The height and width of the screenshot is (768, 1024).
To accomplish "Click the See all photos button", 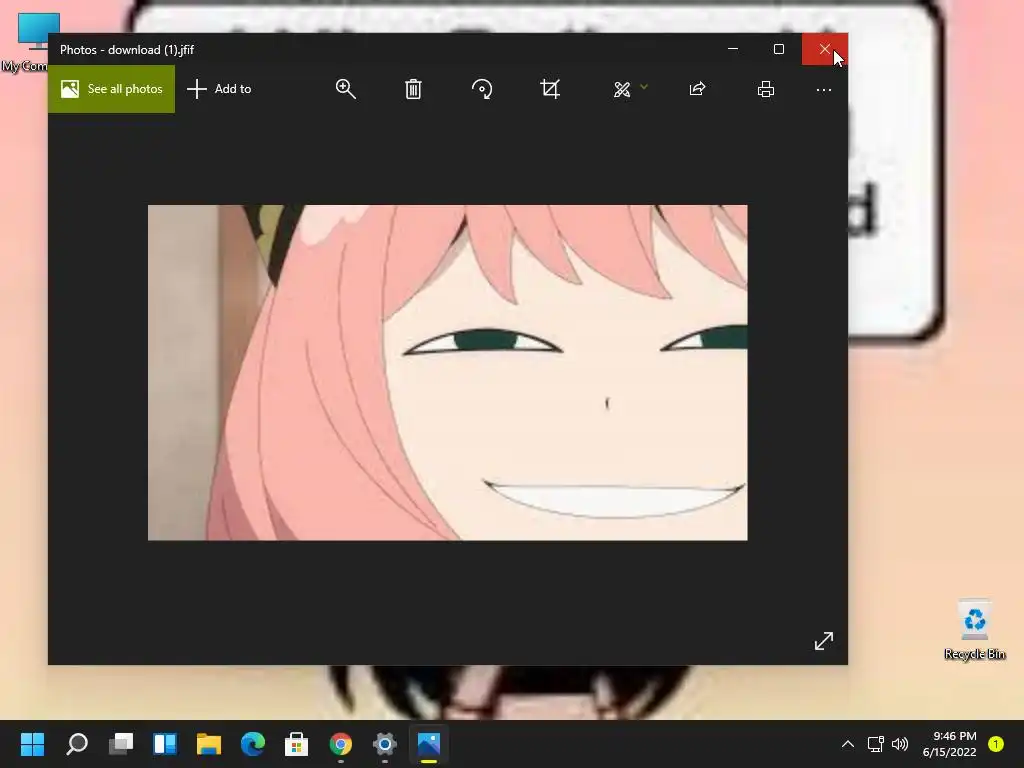I will [x=112, y=89].
